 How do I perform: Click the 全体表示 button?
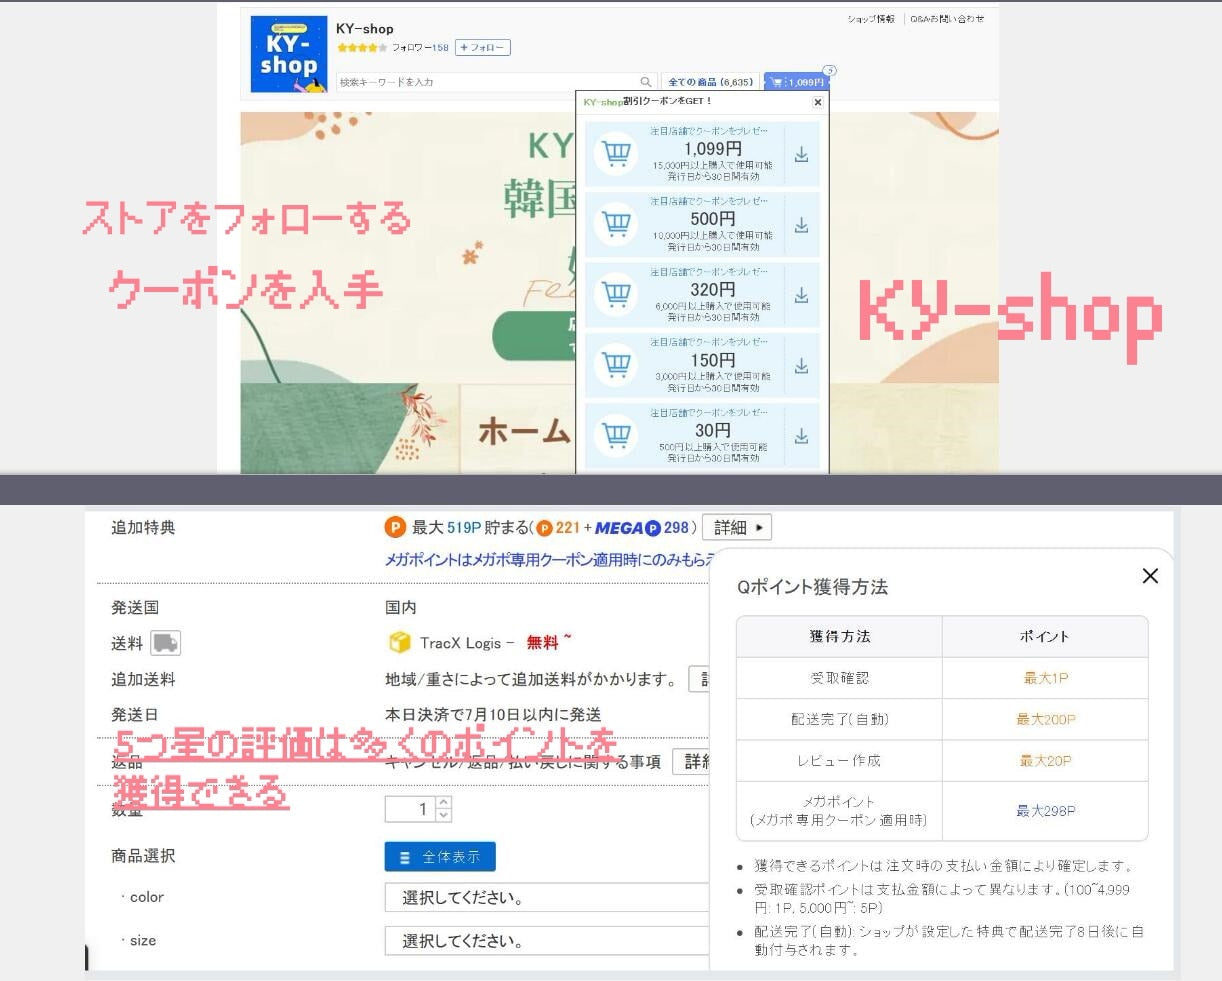pos(440,857)
